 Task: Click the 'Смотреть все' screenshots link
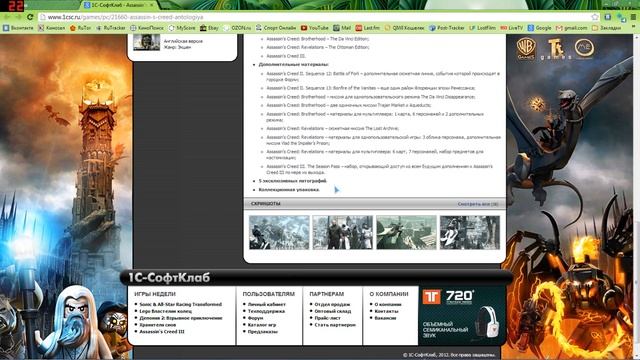(x=478, y=204)
